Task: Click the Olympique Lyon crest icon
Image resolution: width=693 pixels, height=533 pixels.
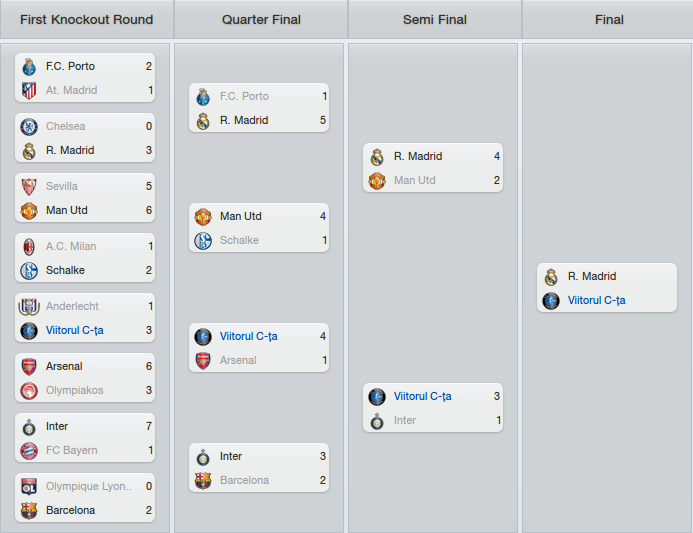Action: tap(29, 487)
